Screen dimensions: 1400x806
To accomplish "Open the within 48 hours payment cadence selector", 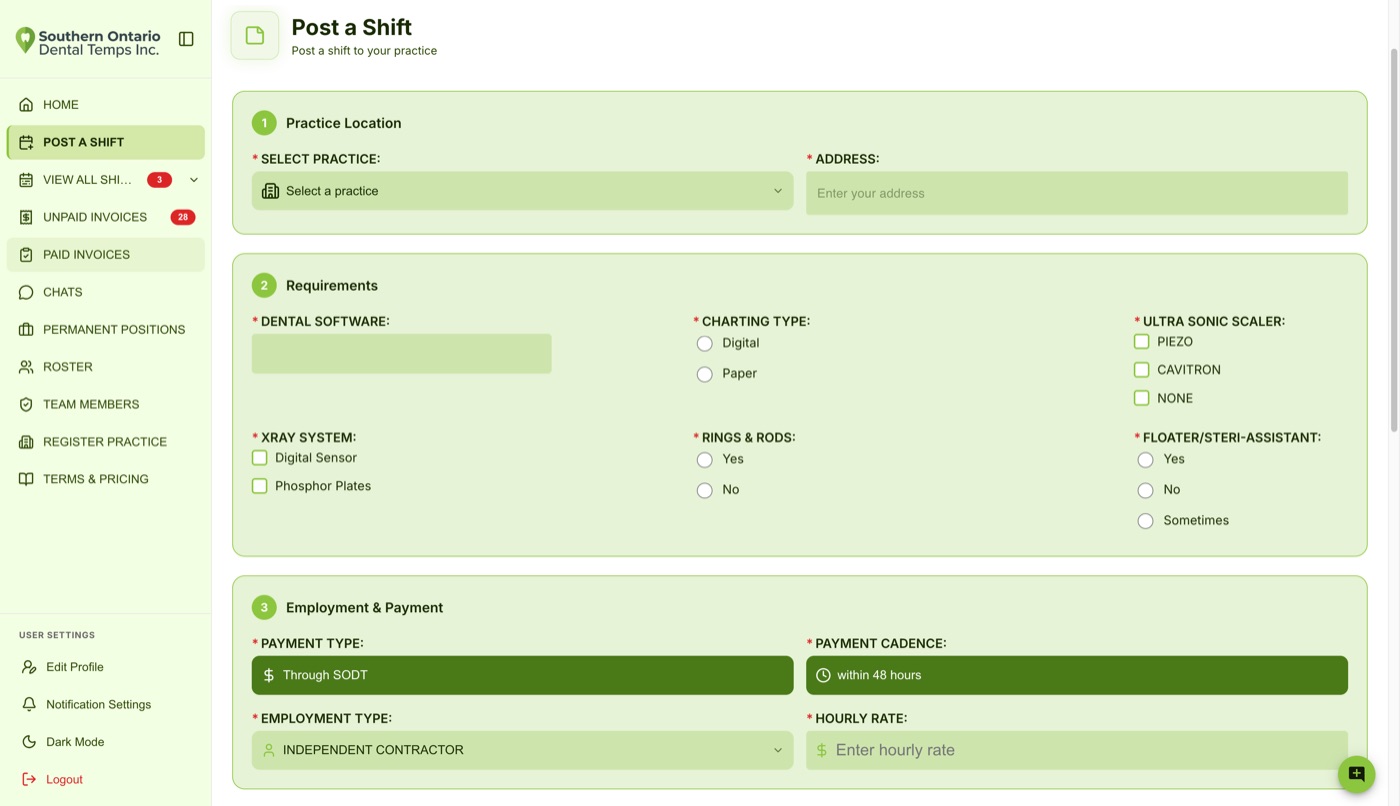I will click(x=1077, y=675).
